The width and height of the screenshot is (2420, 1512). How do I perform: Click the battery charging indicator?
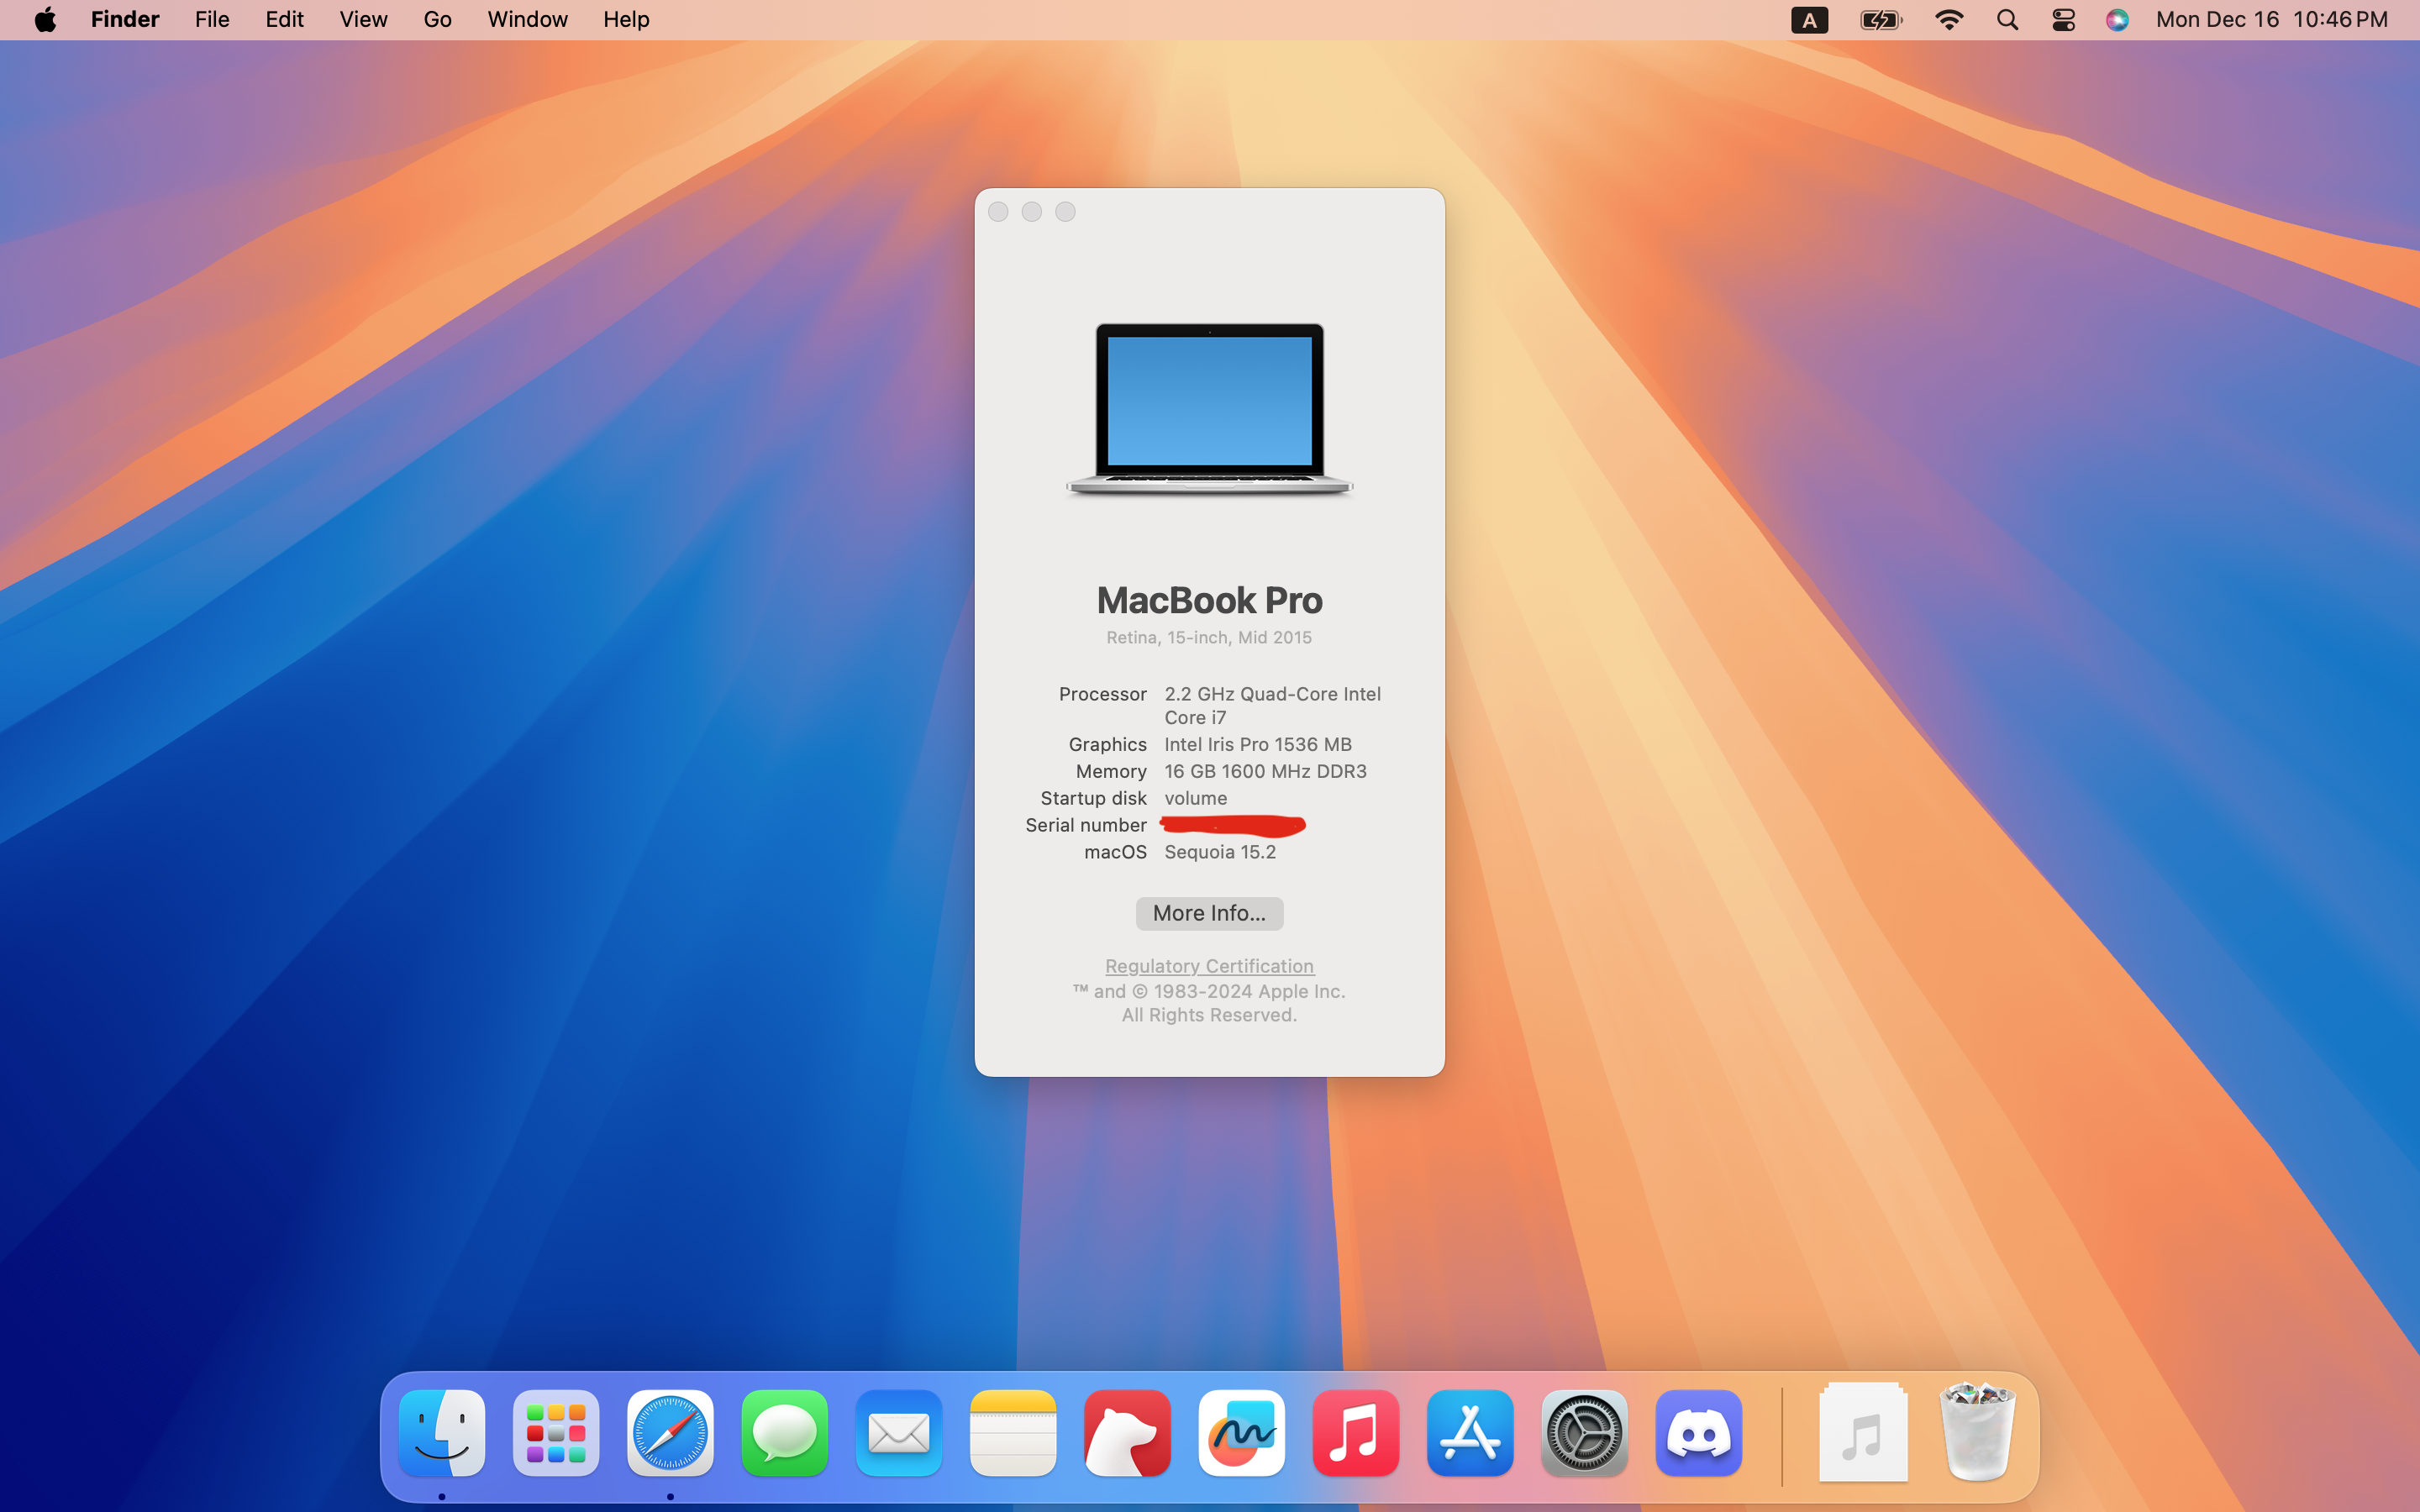1879,19
